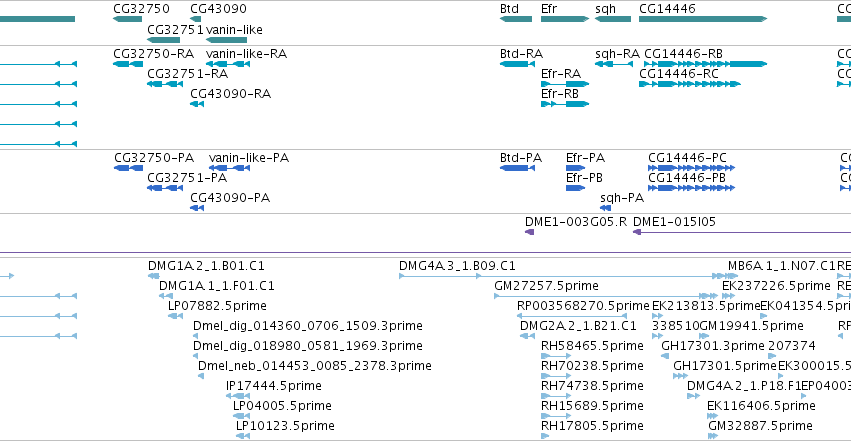Click EST RH58465.5prime

[x=556, y=356]
